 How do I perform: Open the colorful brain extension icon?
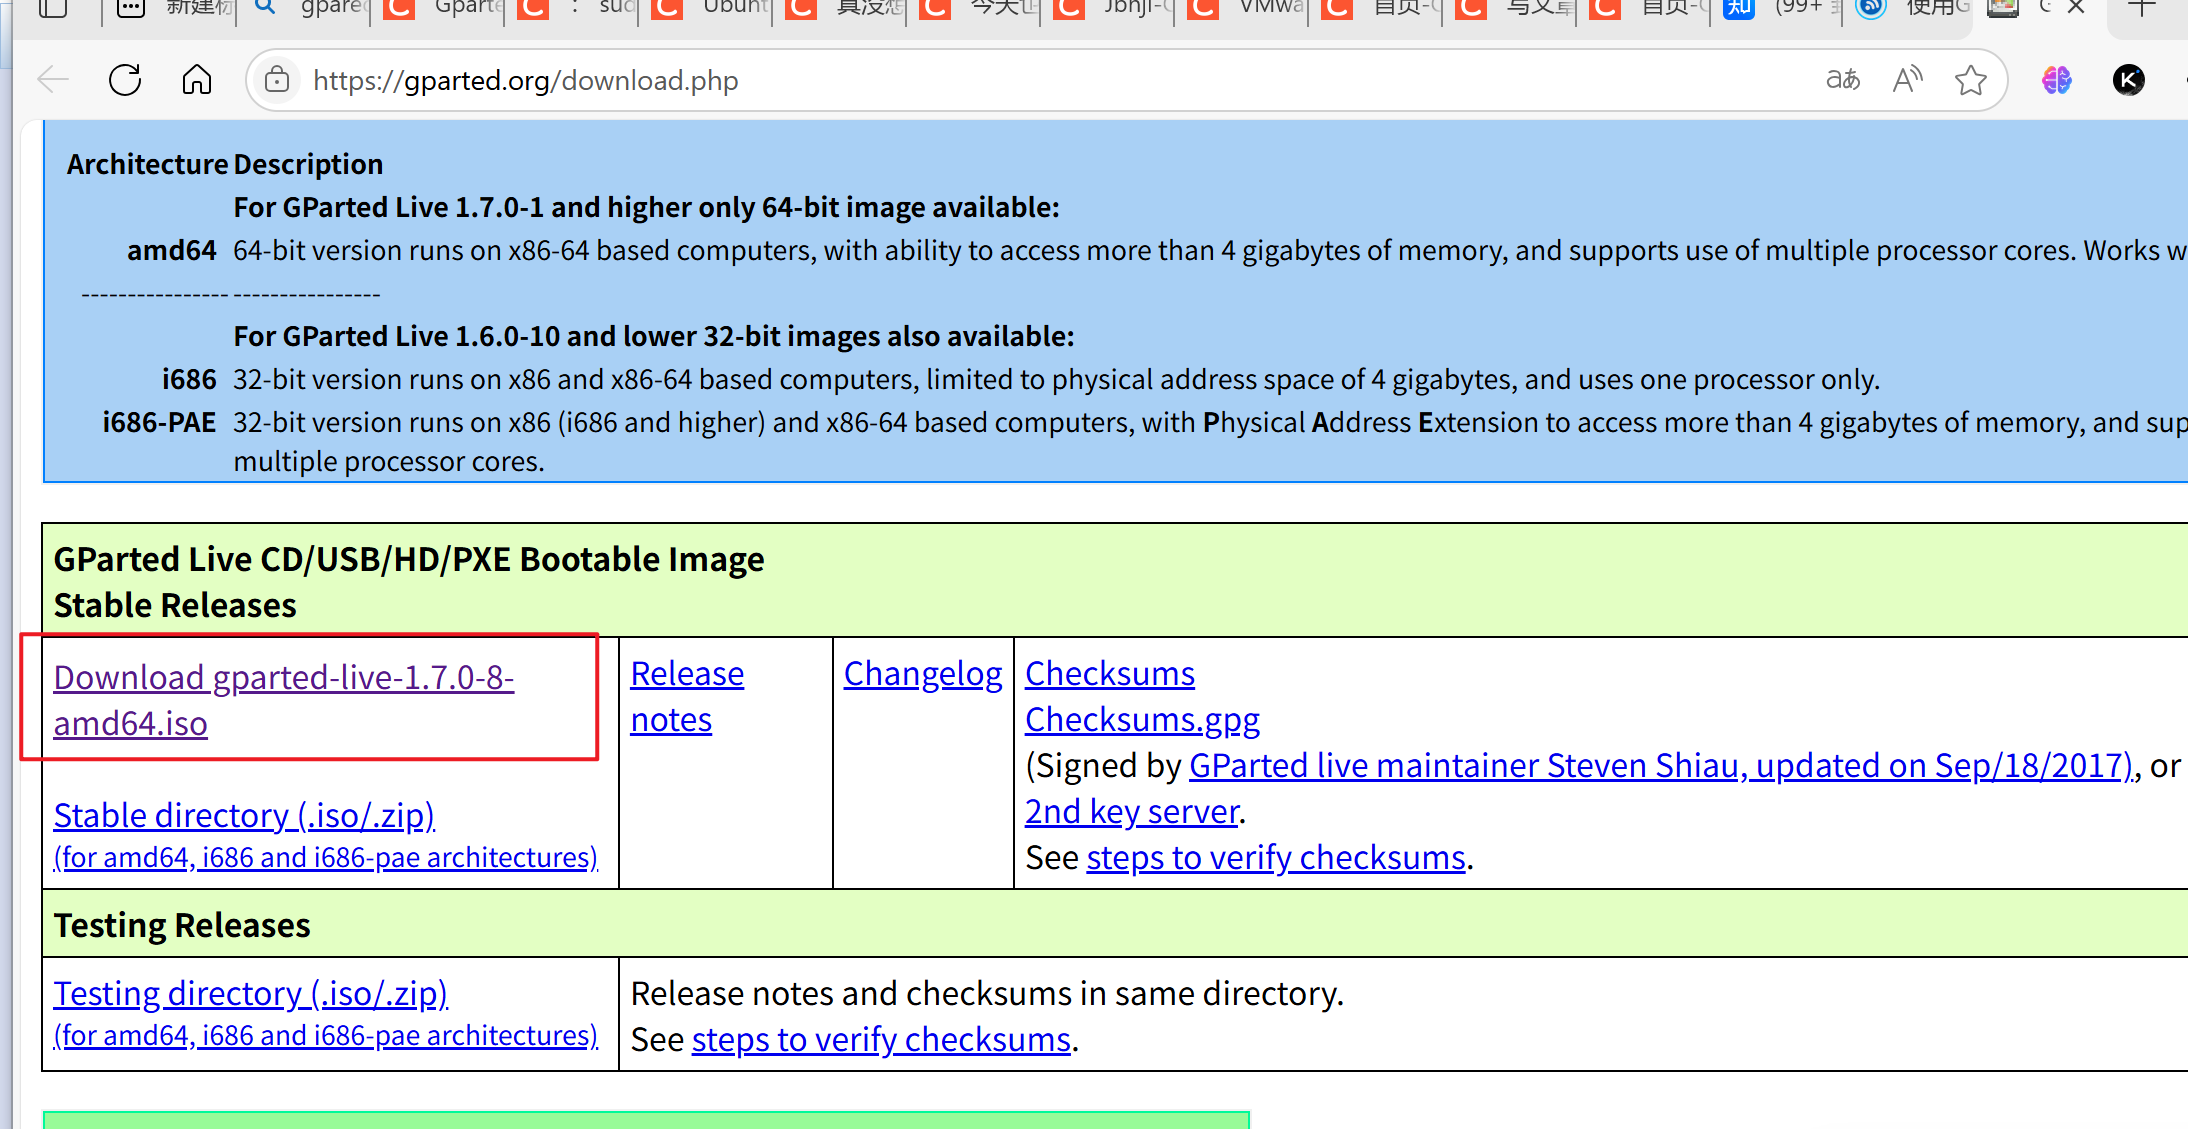pyautogui.click(x=2057, y=80)
